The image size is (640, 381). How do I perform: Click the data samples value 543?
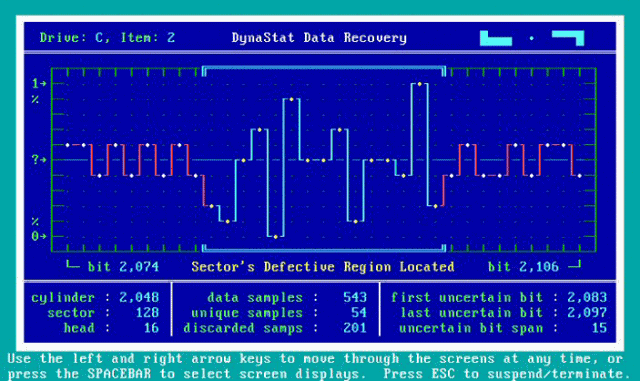tap(355, 297)
